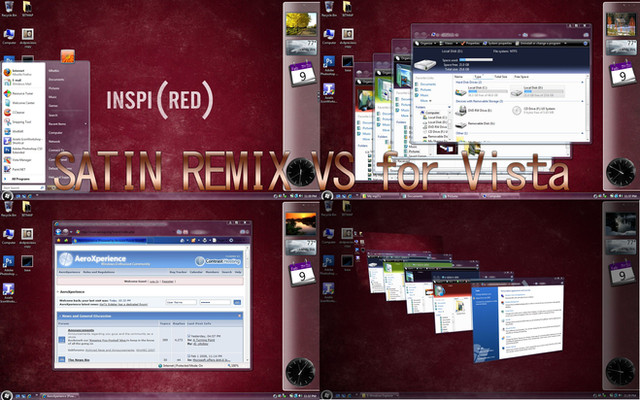Image resolution: width=640 pixels, height=400 pixels.
Task: Open Views dropdown in the front Computer window
Action: point(450,43)
